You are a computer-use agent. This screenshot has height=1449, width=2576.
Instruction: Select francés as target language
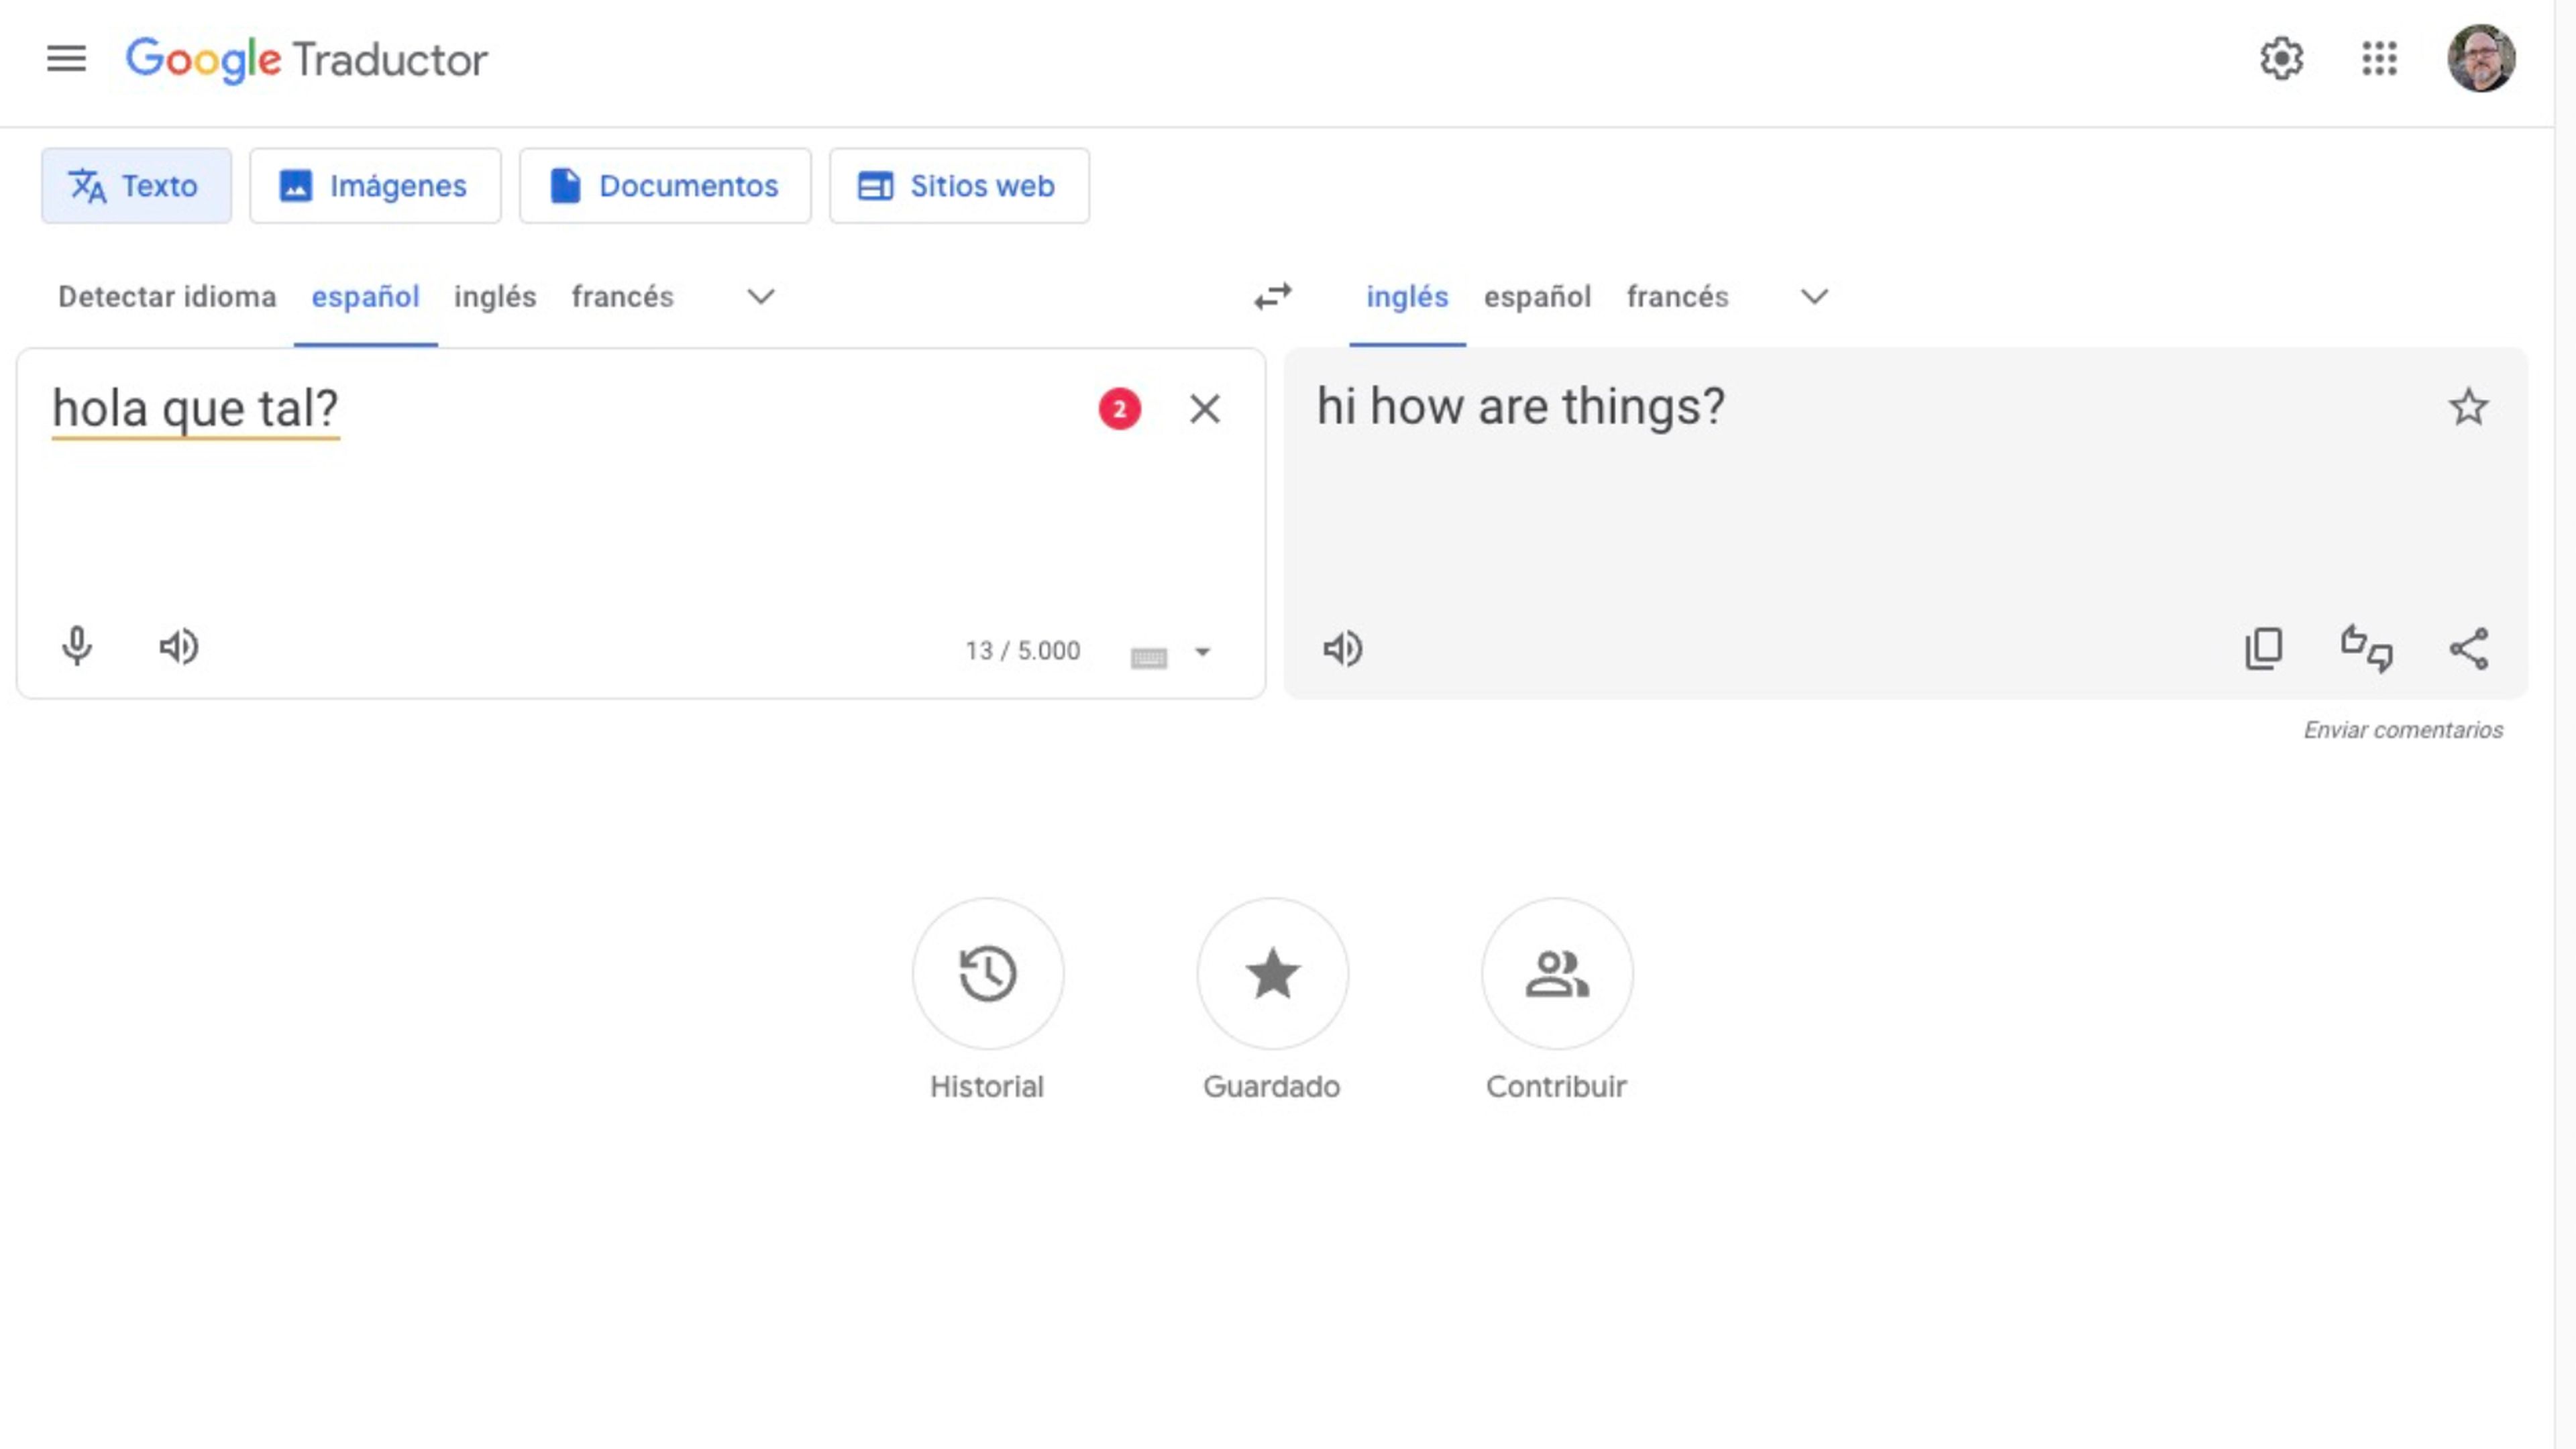point(1677,297)
